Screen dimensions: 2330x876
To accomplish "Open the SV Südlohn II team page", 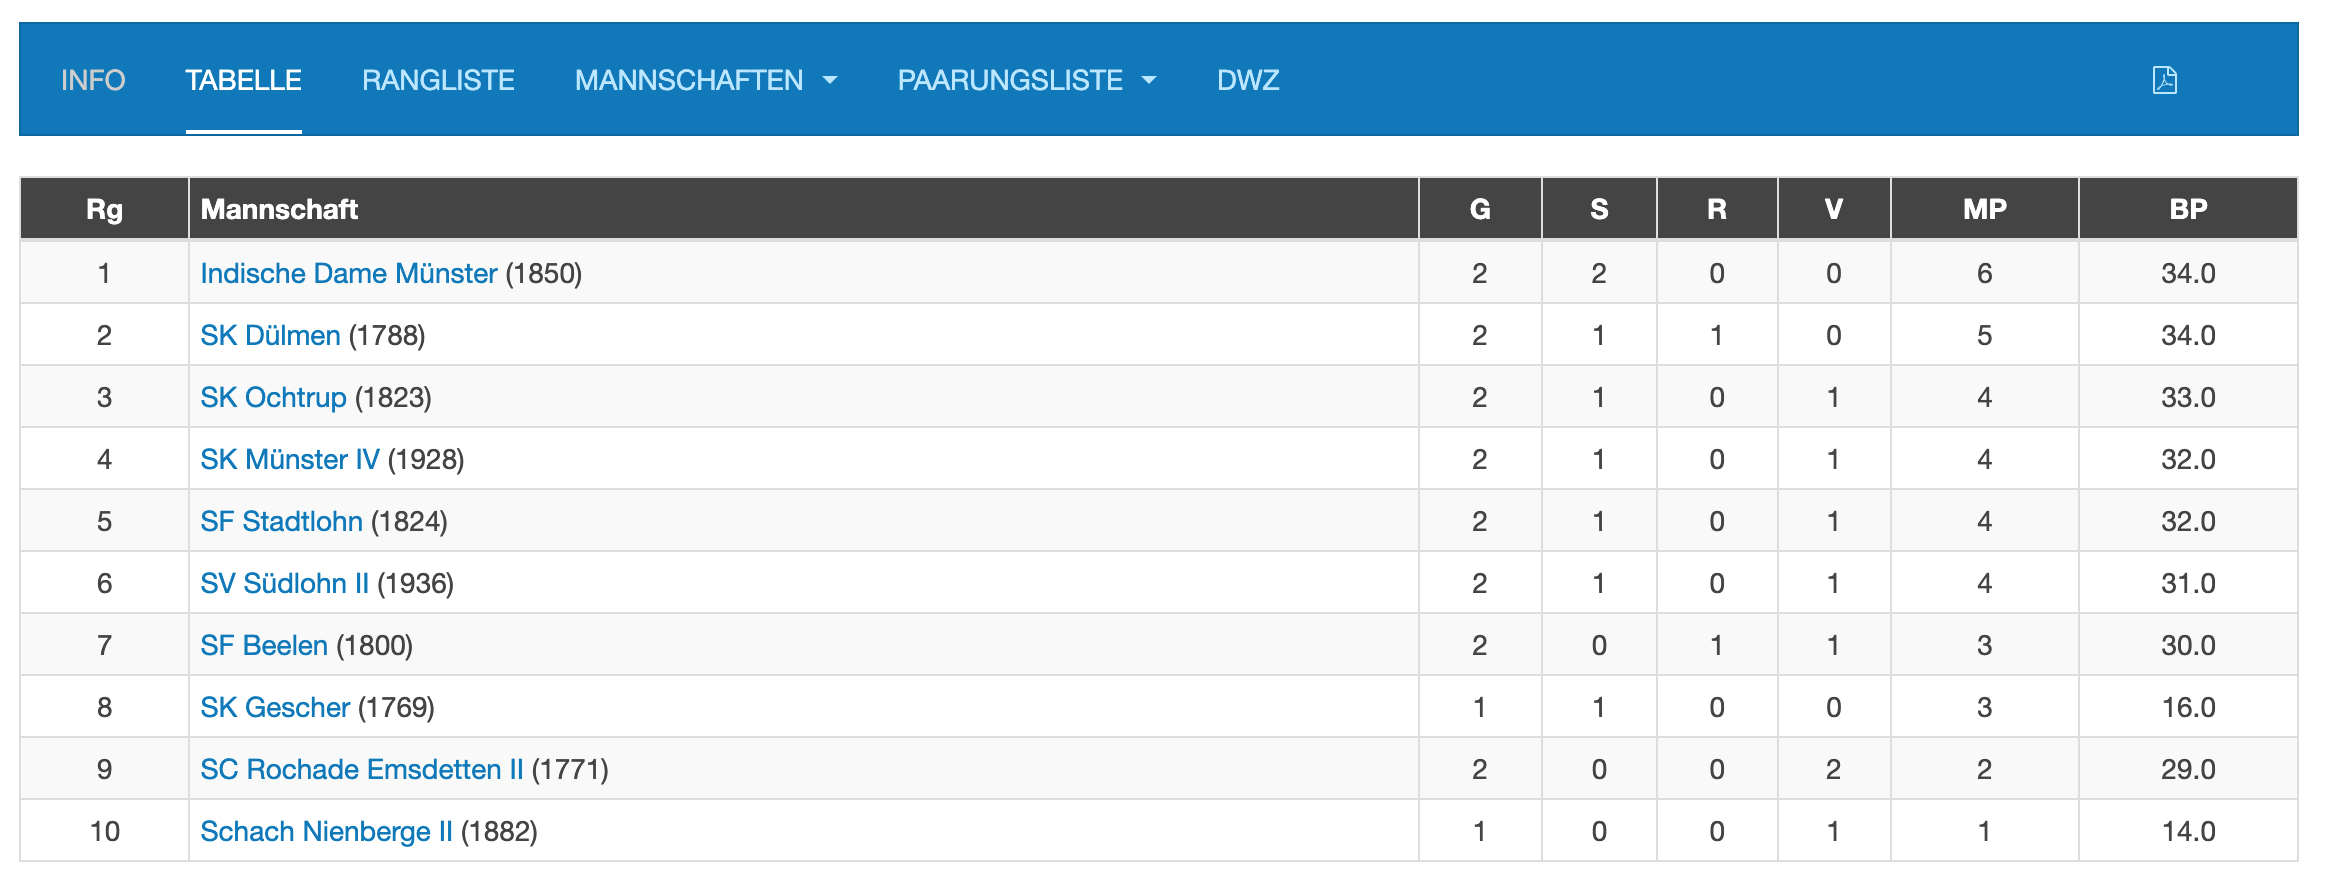I will point(284,583).
